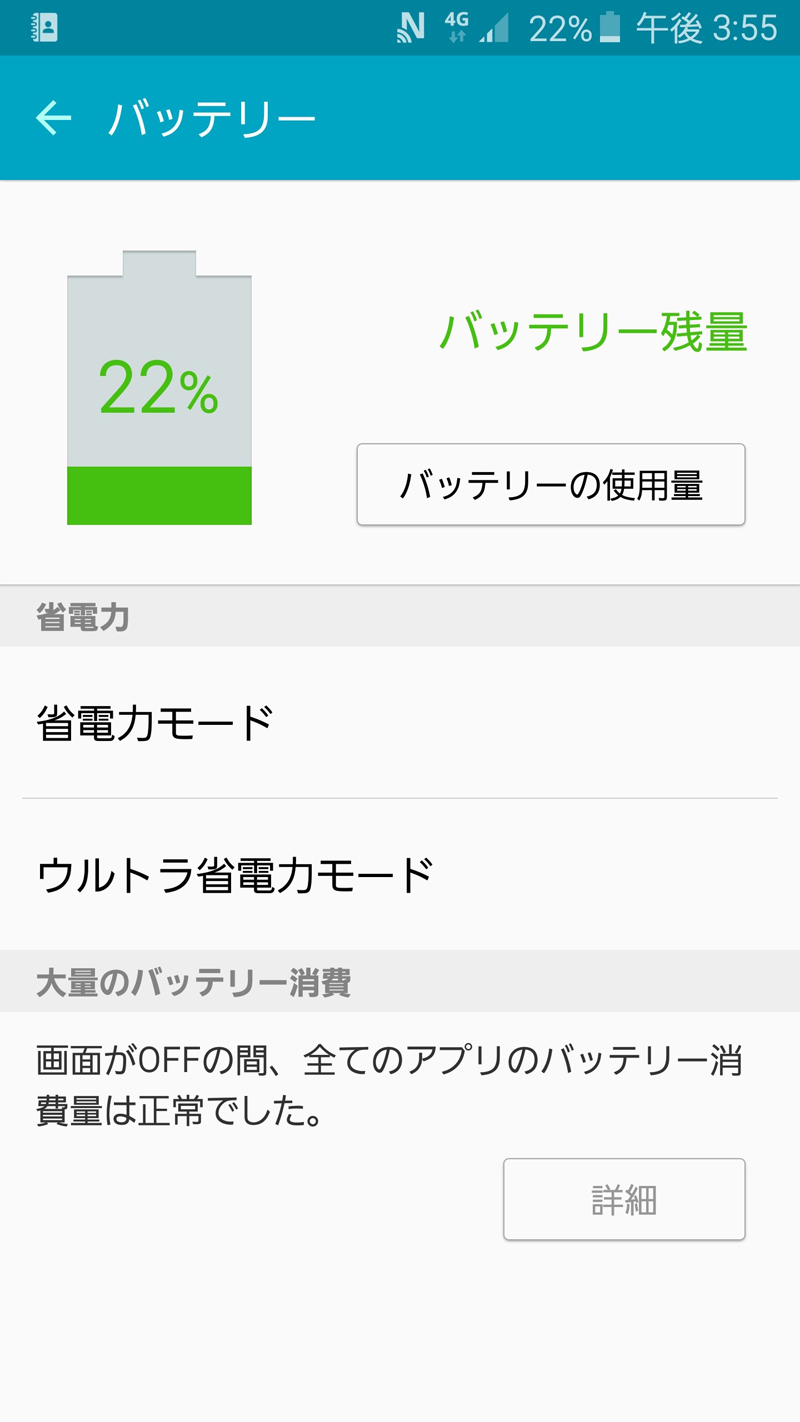Tap the 省電力 section header
The width and height of the screenshot is (800, 1422).
point(83,617)
